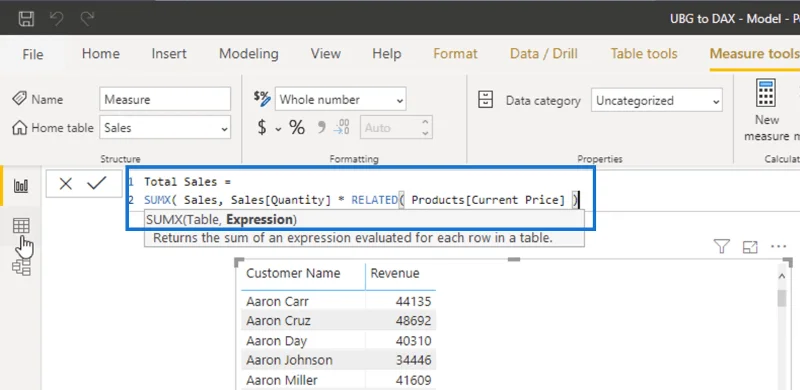
Task: Click the table visual vertical scrollbar thumb
Action: coord(782,298)
